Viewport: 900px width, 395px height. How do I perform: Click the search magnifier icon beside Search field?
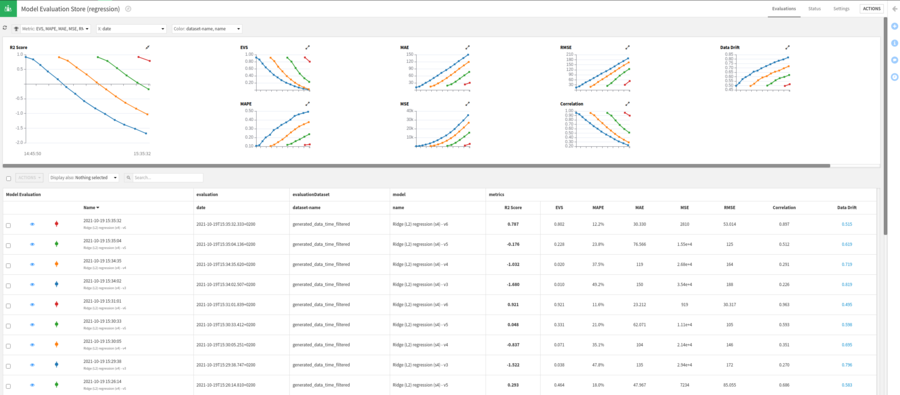(x=129, y=178)
